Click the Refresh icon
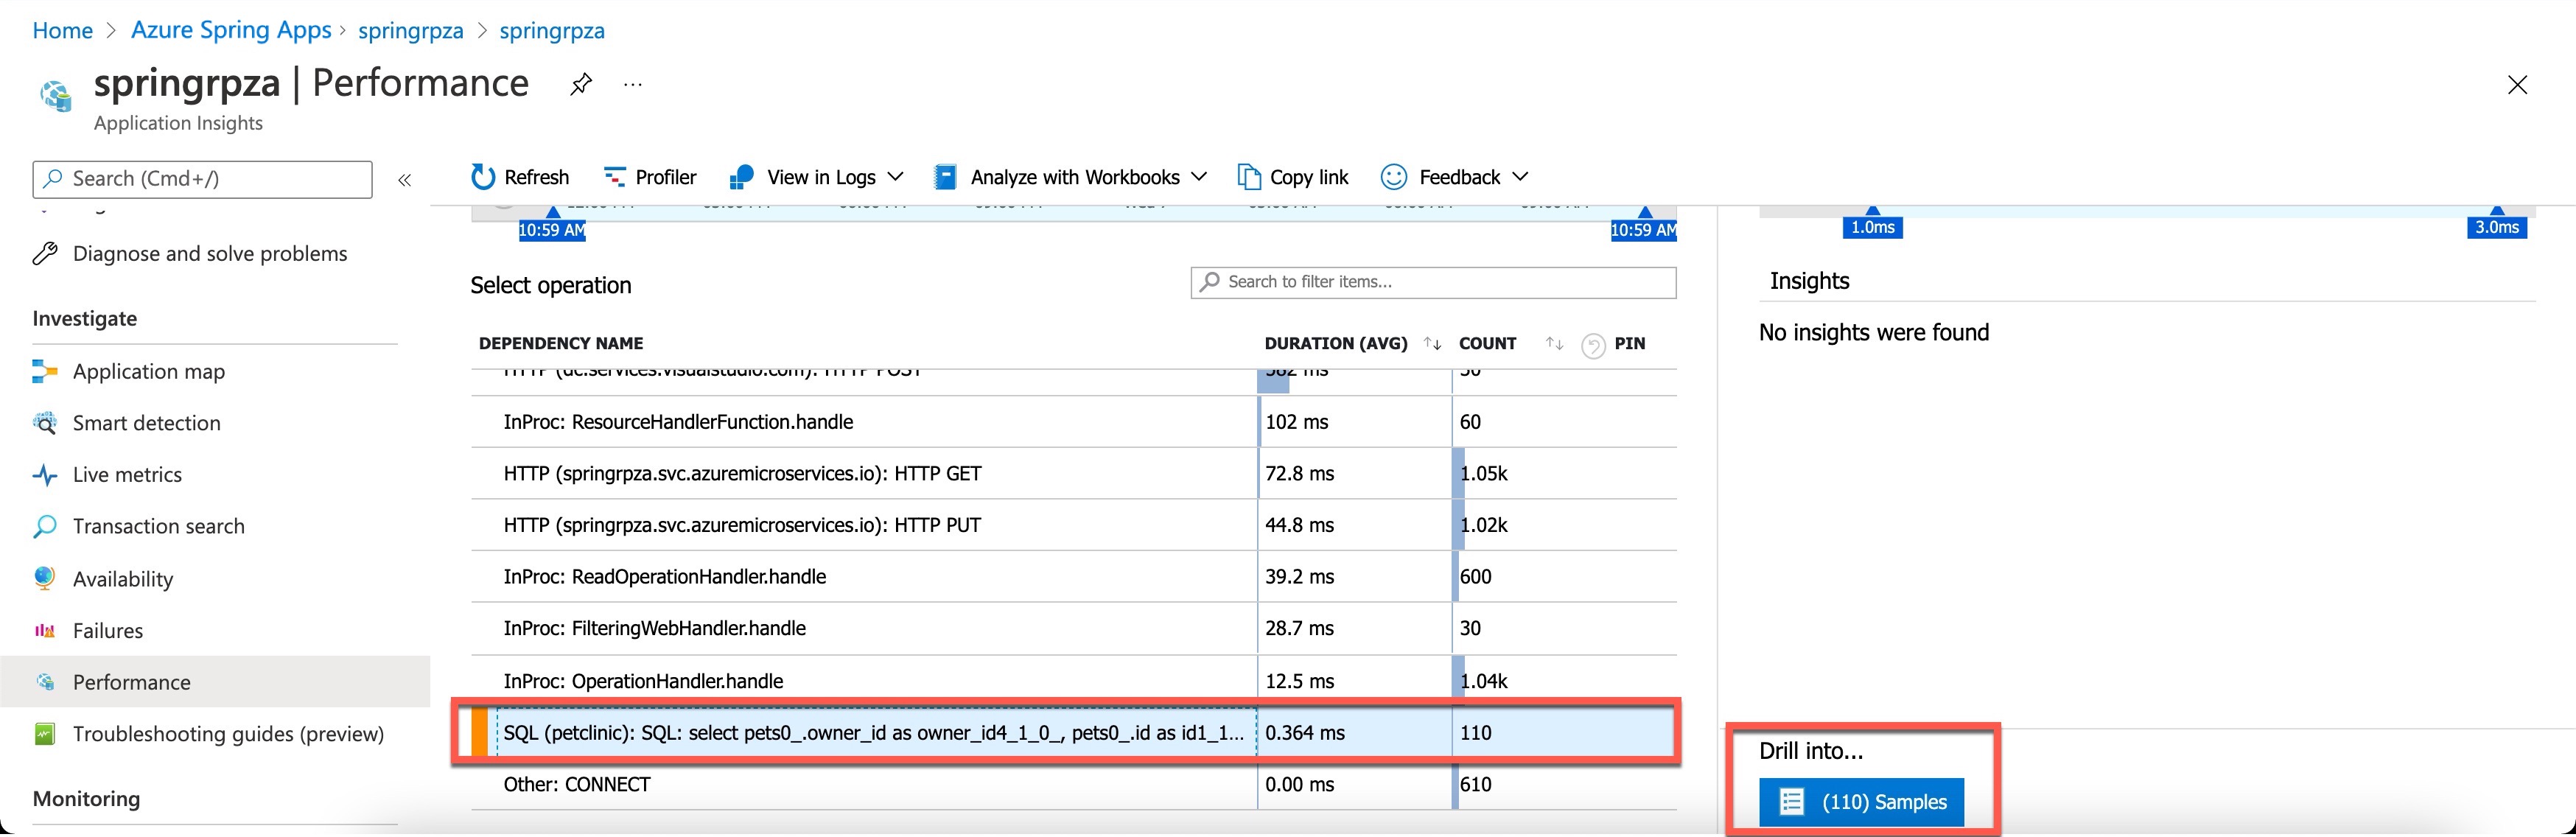The height and width of the screenshot is (837, 2576). click(484, 176)
